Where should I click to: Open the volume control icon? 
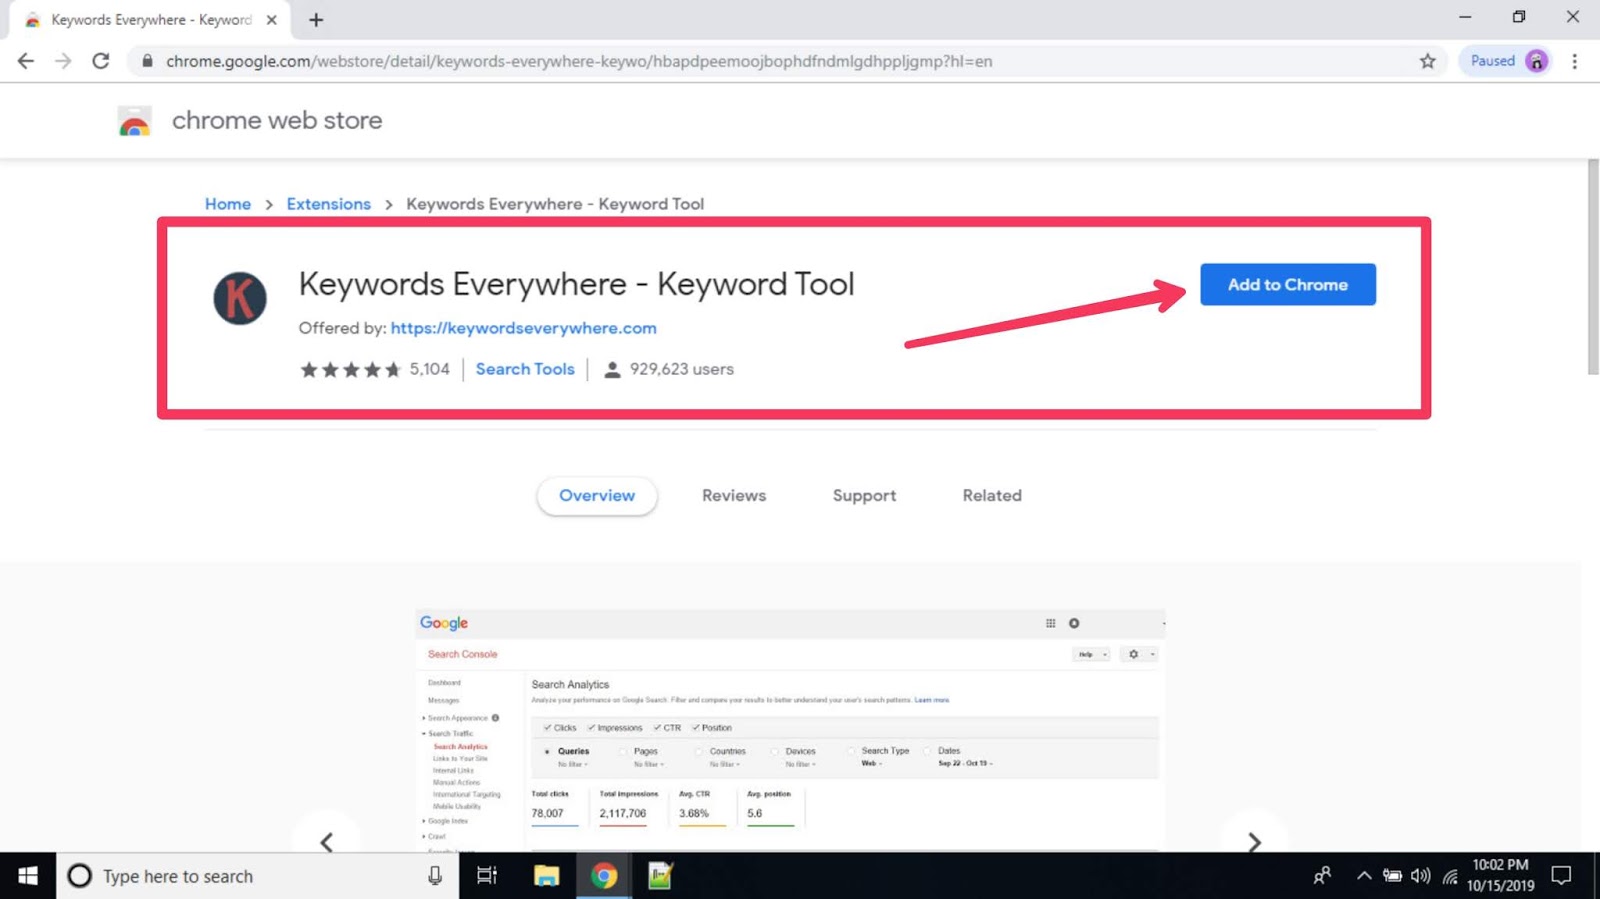pyautogui.click(x=1420, y=876)
